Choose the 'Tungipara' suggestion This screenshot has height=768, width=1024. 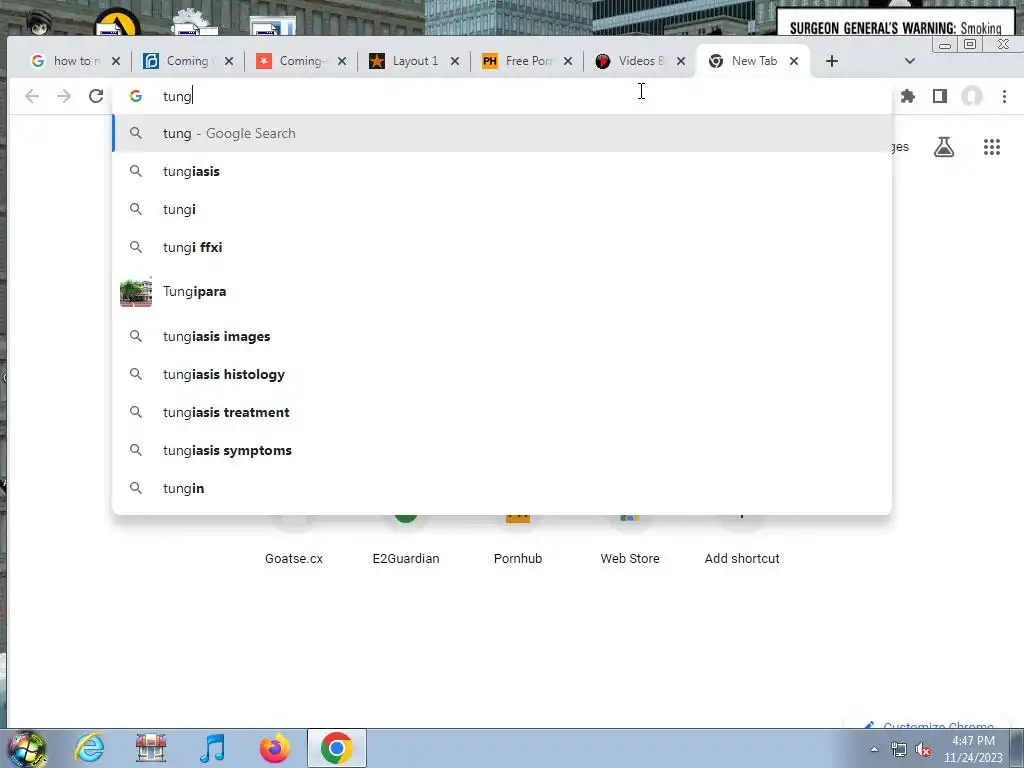pyautogui.click(x=502, y=291)
